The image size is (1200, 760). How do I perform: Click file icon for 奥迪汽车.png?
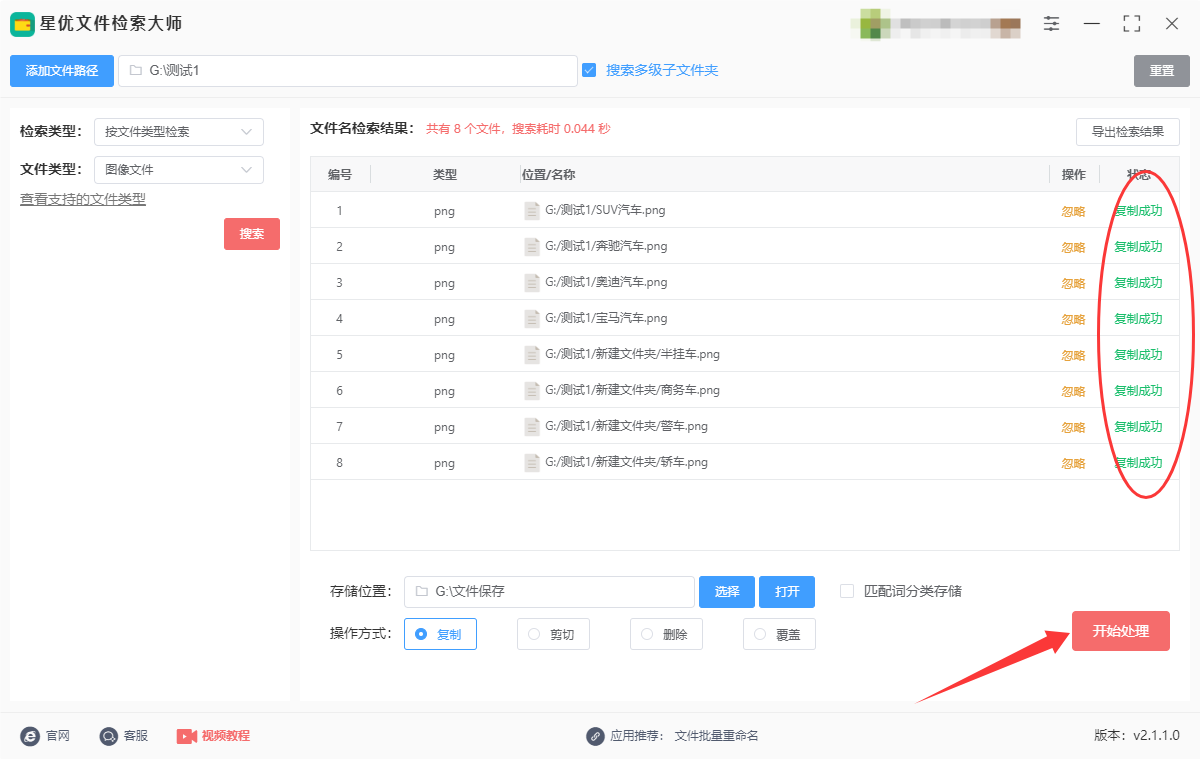point(532,283)
